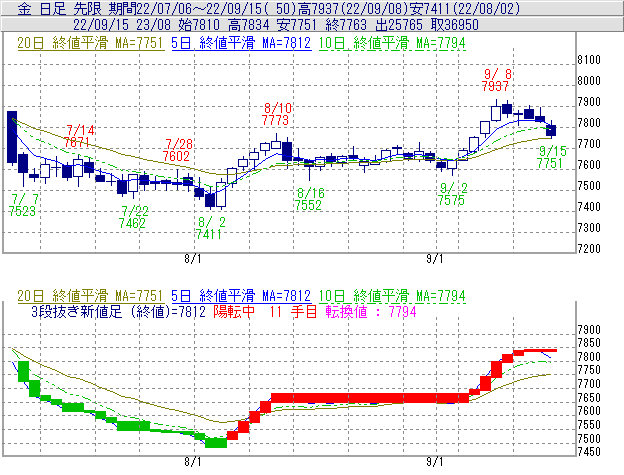624x475 pixels.
Task: Click the magenta 転換値 : 7794 text
Action: [371, 311]
